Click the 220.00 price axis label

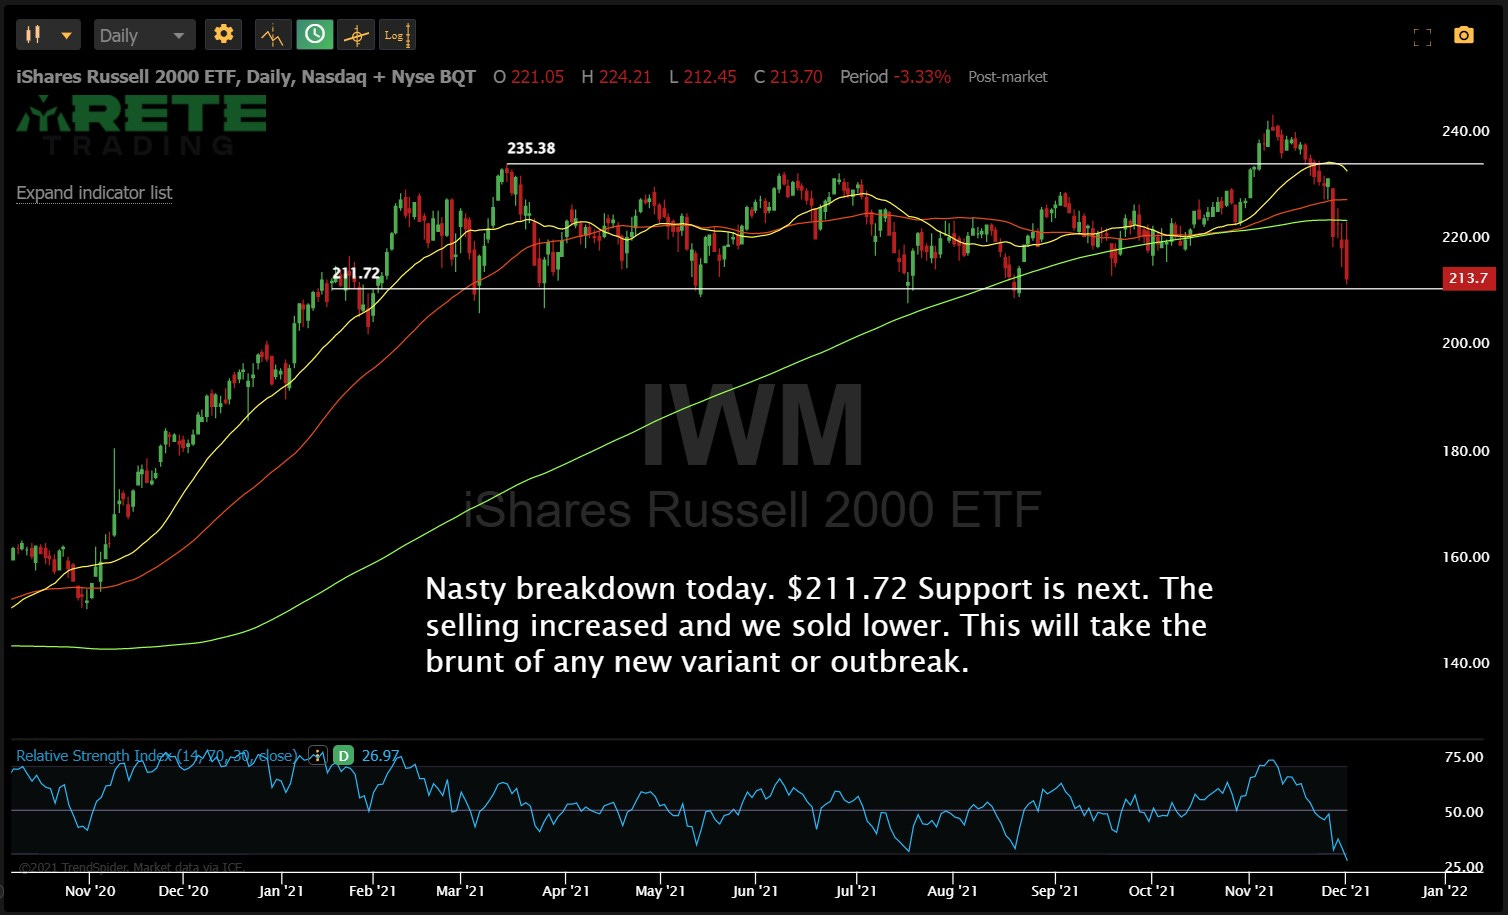pos(1465,237)
